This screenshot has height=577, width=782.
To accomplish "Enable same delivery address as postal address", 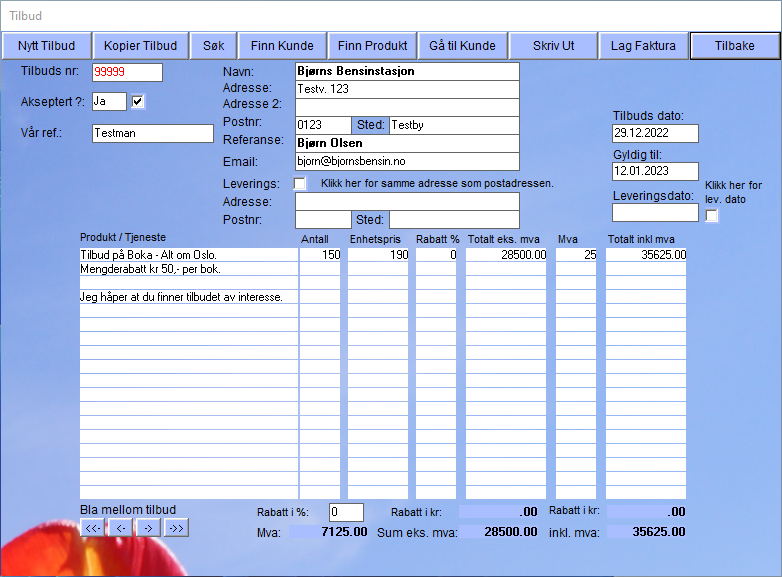I will [300, 183].
